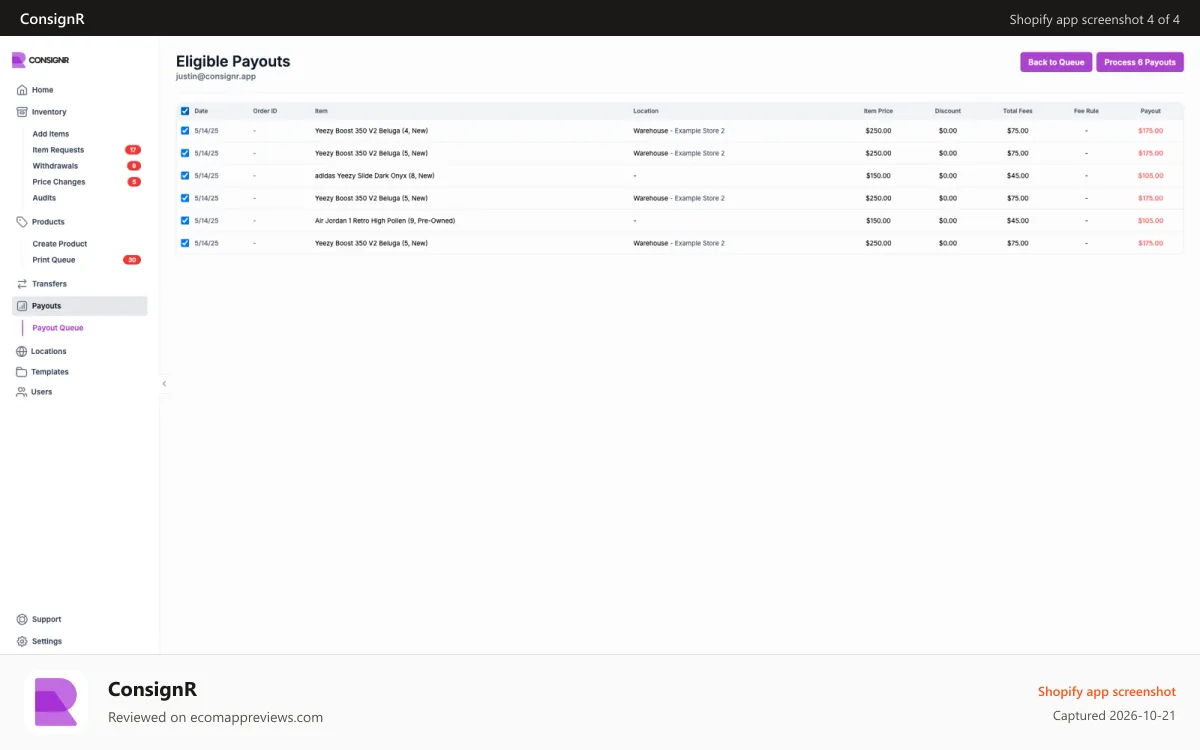Click the Process 6 Payouts button
Screen dimensions: 1200x750
click(1140, 62)
